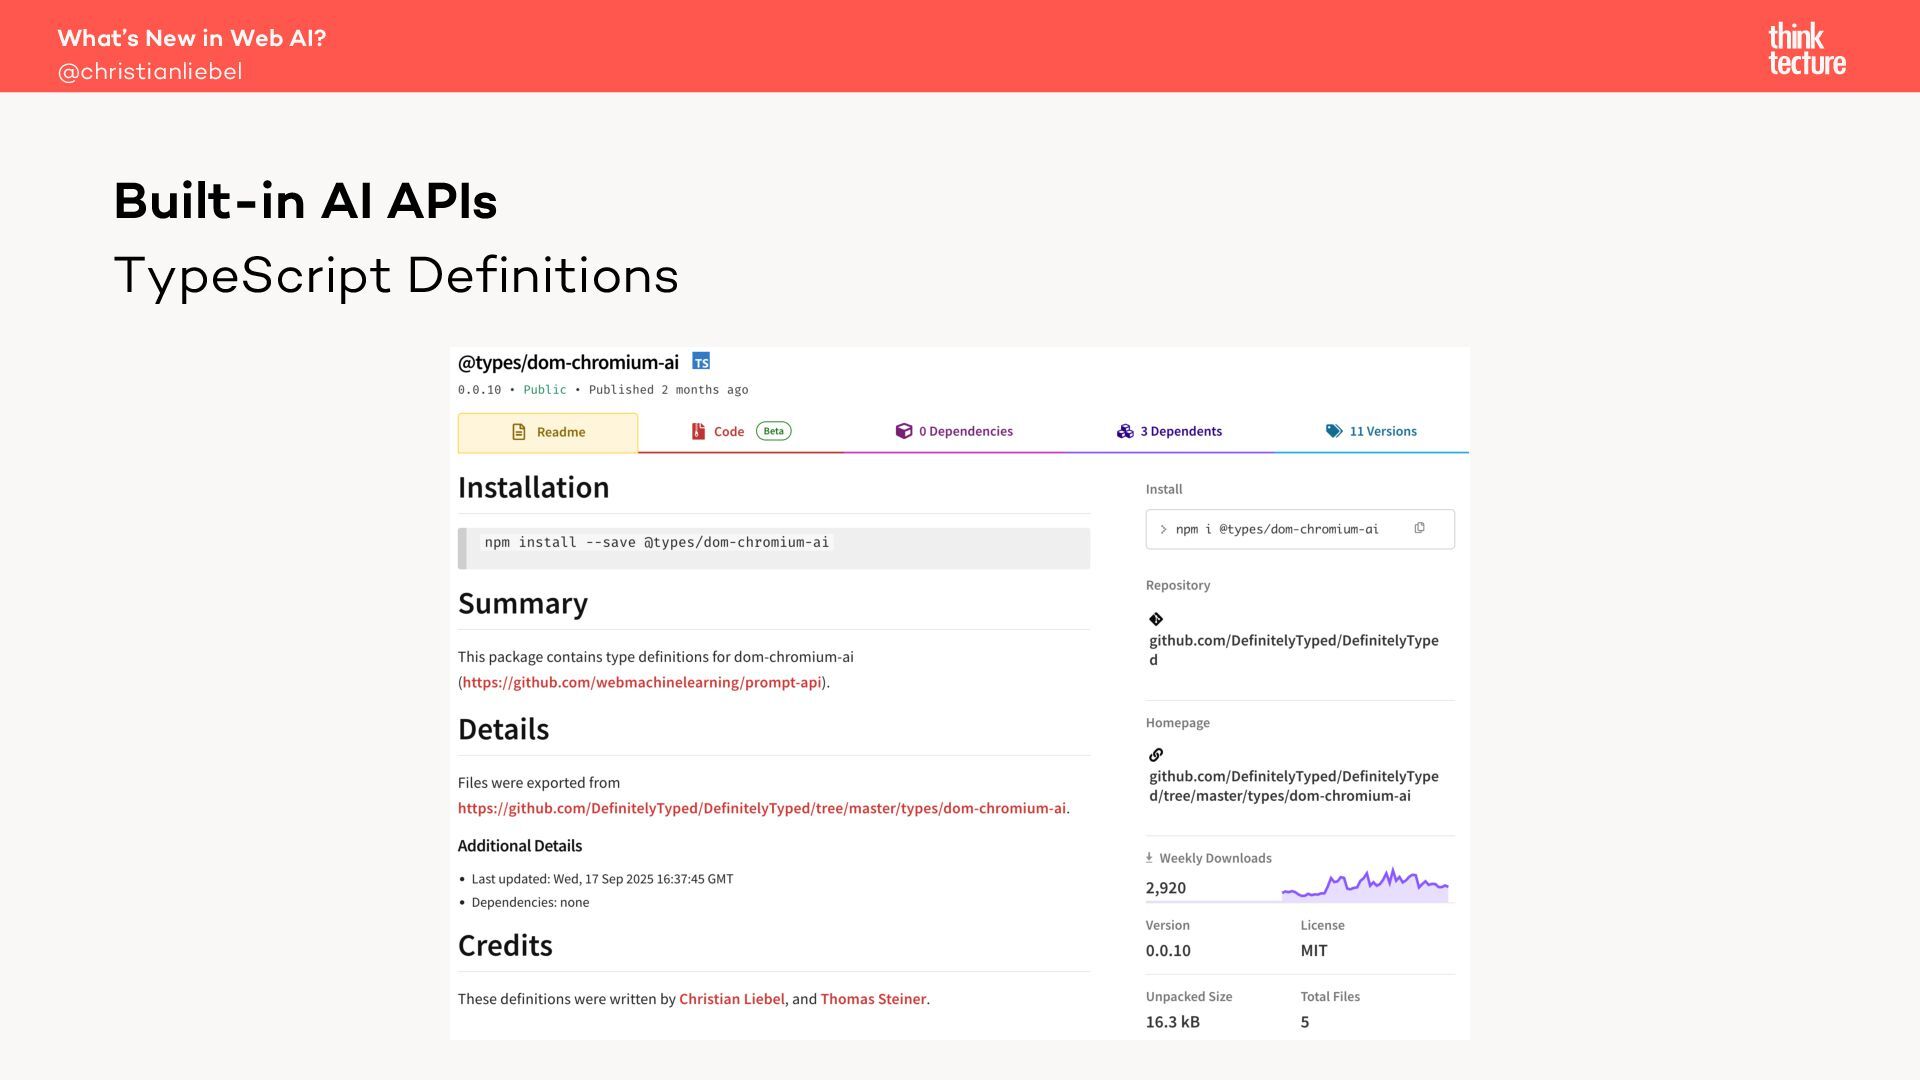Open the Readme tab
Screen dimensions: 1920x1080
(548, 432)
